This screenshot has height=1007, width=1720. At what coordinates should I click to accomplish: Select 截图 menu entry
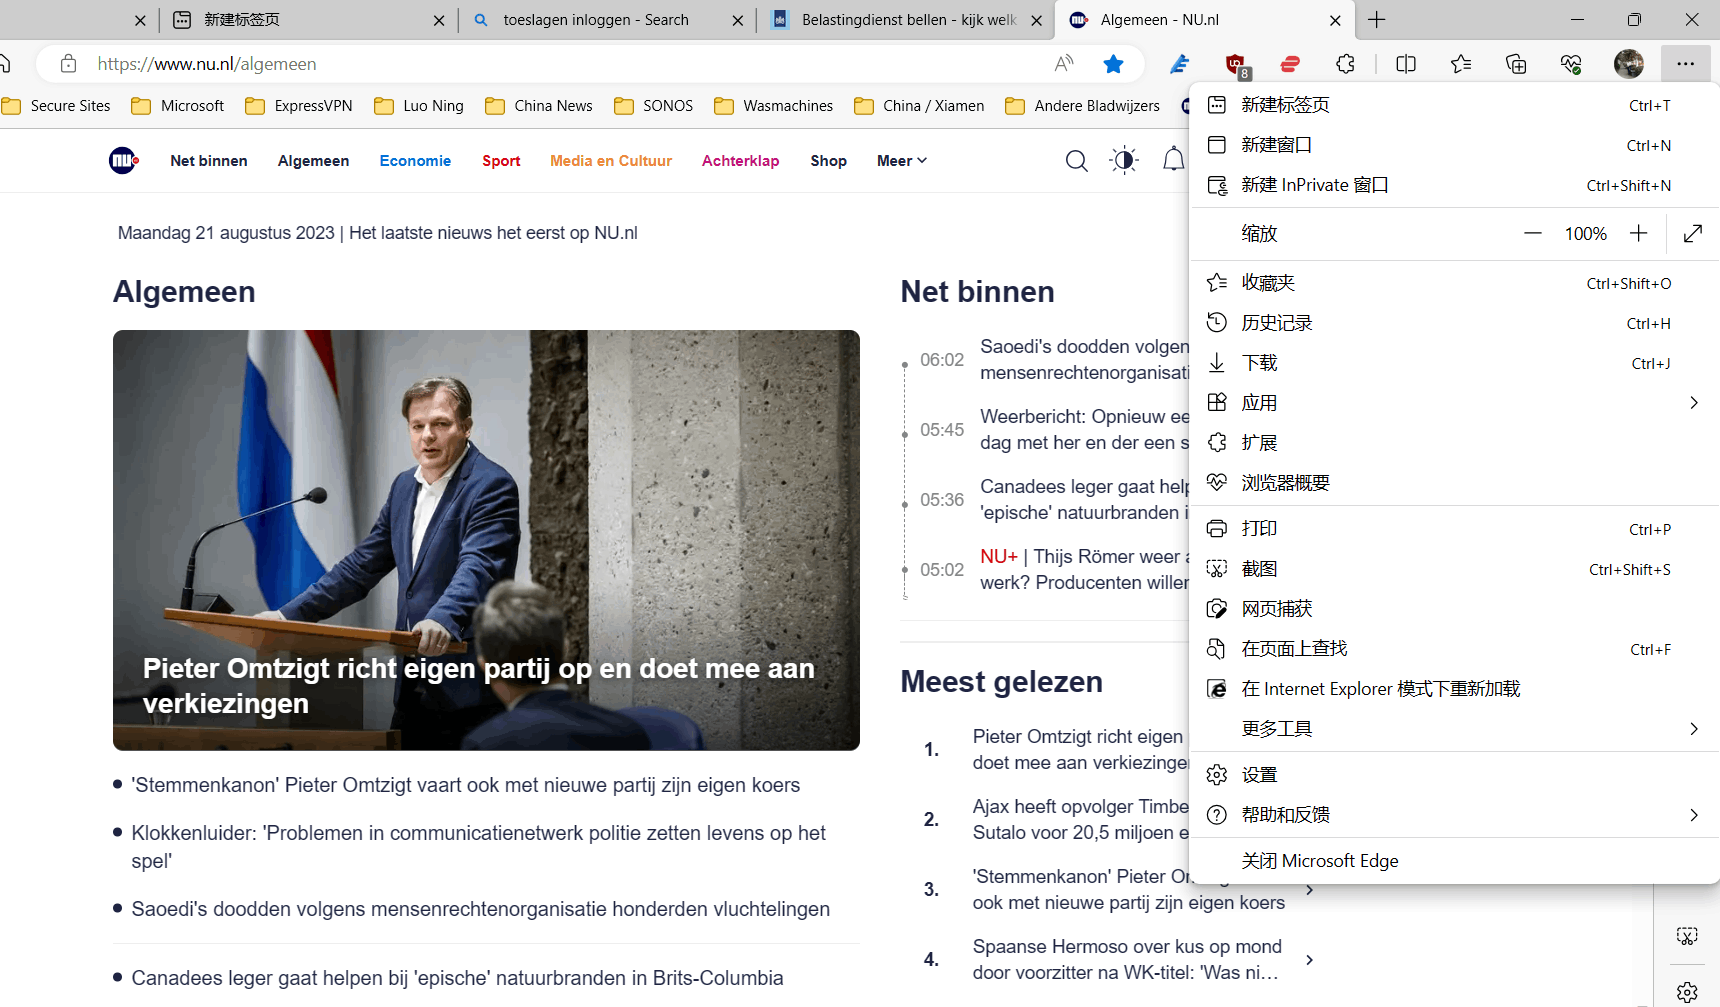(1454, 569)
